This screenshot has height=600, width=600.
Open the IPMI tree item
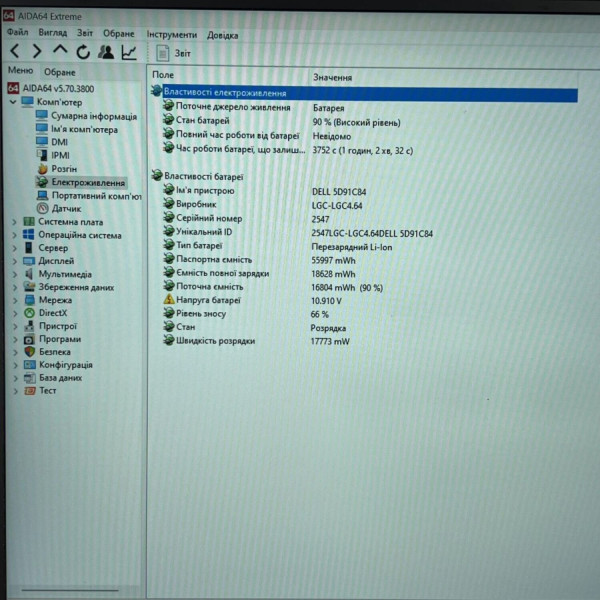click(53, 155)
